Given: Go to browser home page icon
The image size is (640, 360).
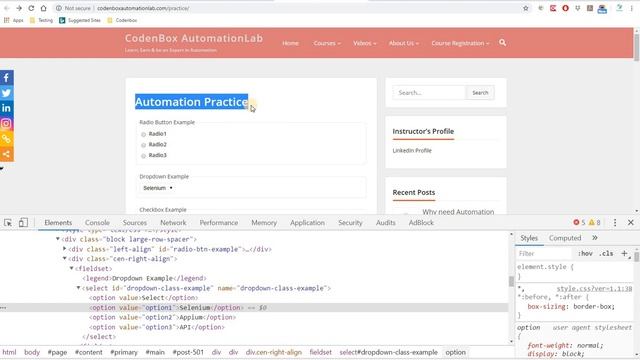Looking at the screenshot, I should tap(43, 8).
